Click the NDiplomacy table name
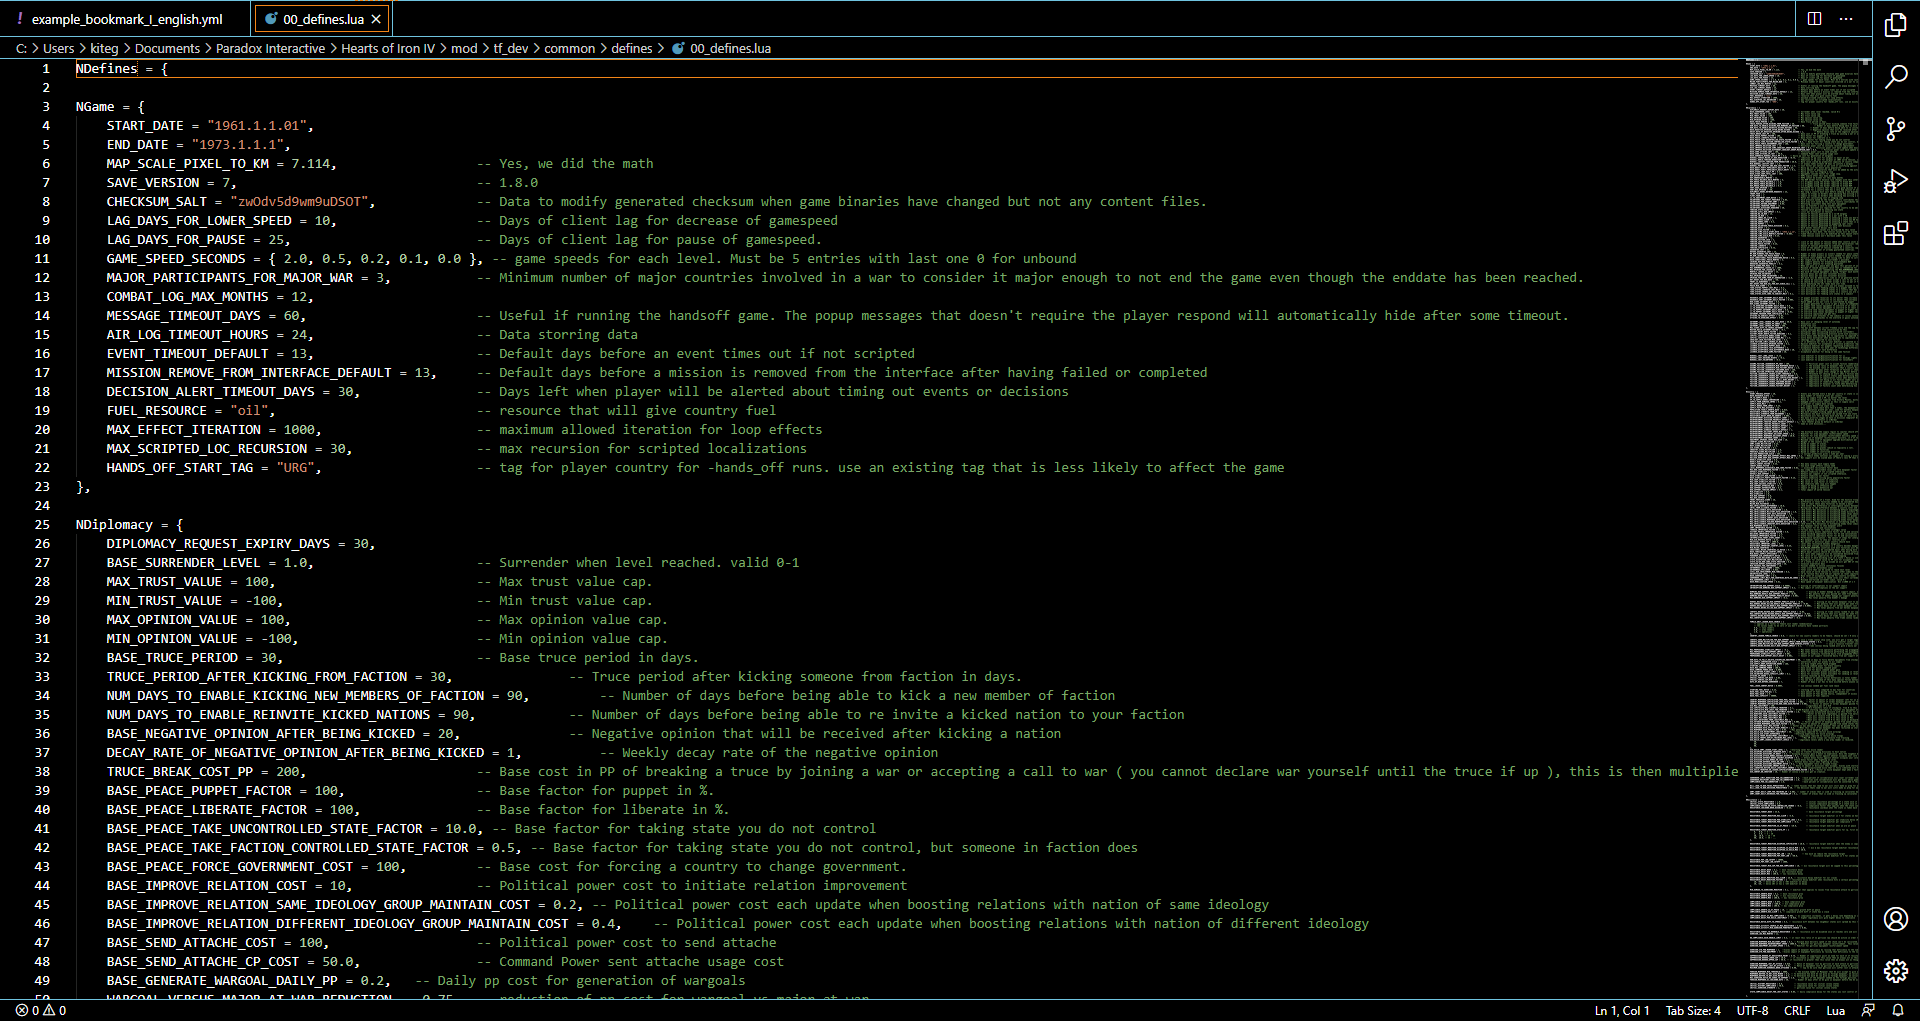The width and height of the screenshot is (1920, 1021). [x=114, y=525]
